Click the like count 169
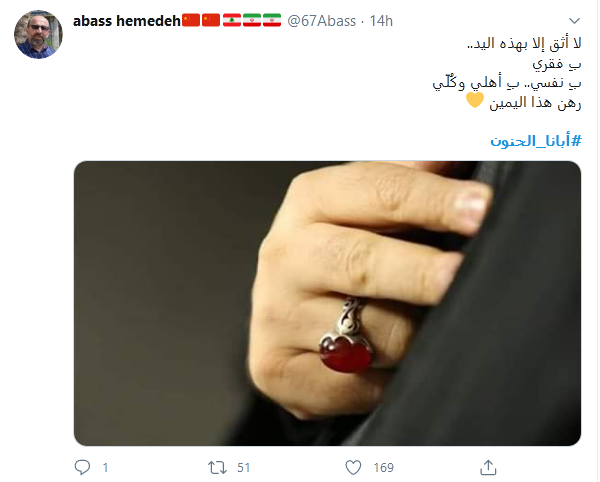Viewport: 600px width, 482px height. tap(383, 467)
